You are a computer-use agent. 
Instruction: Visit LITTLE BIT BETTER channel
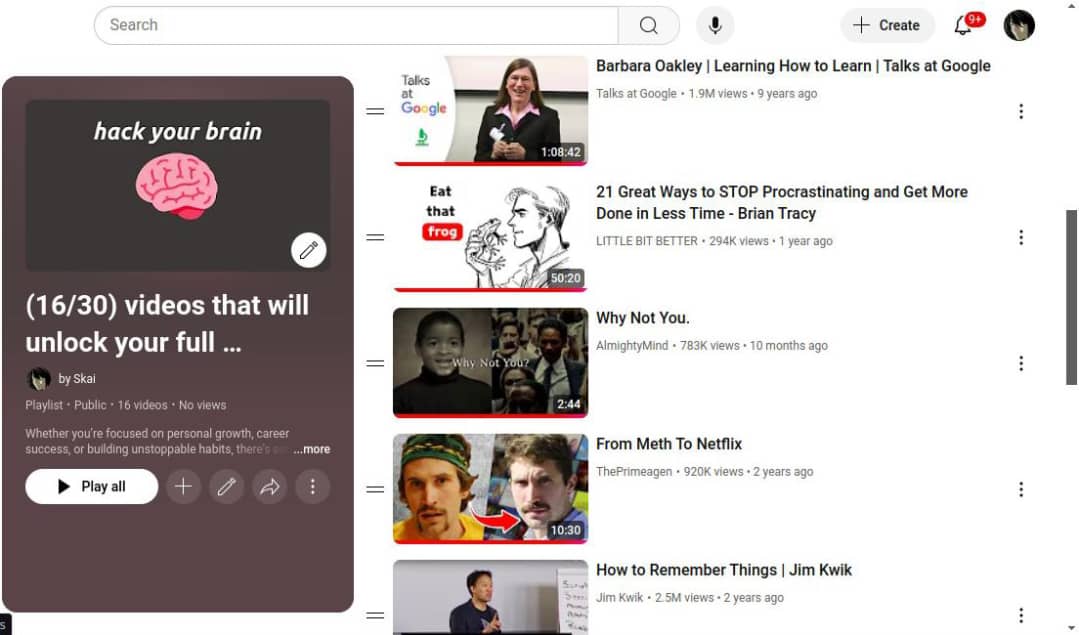point(646,241)
